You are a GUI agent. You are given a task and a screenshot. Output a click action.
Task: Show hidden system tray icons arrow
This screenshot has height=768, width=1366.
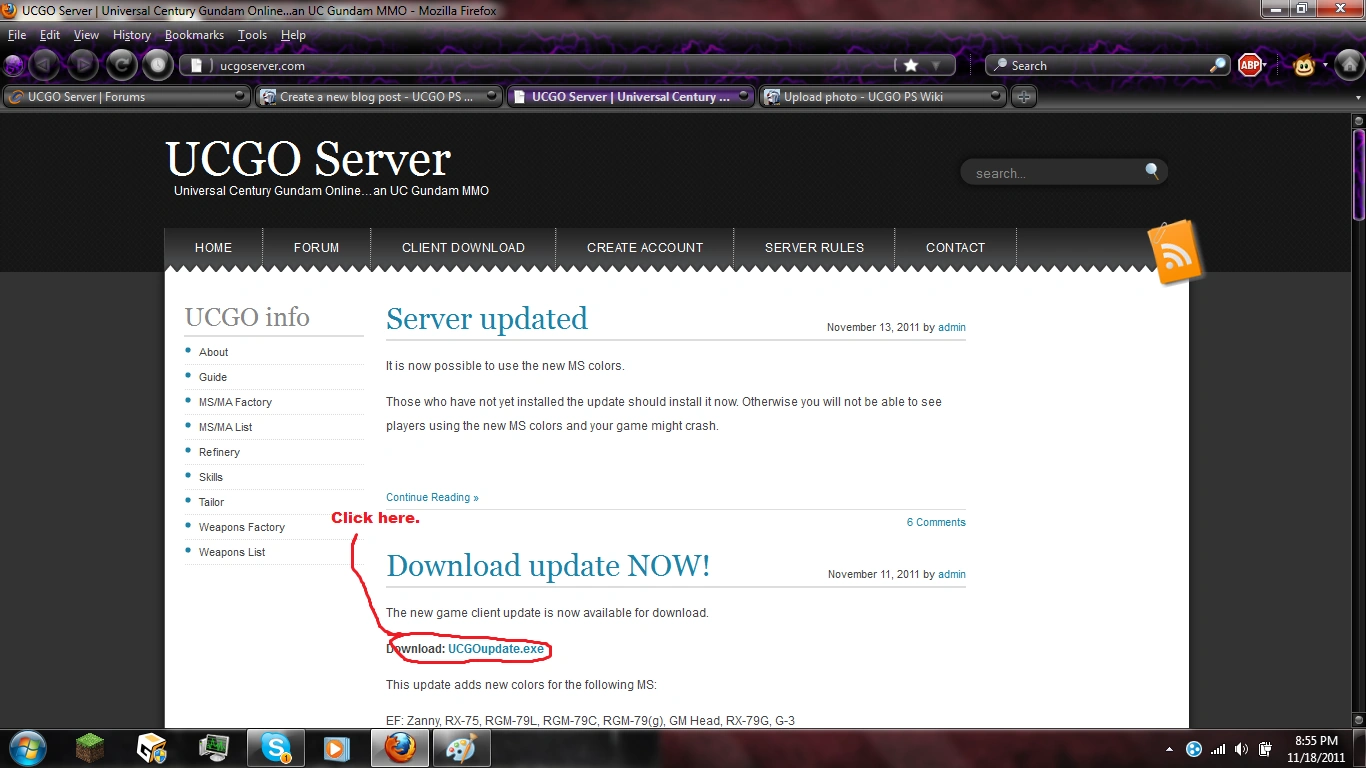[1169, 749]
